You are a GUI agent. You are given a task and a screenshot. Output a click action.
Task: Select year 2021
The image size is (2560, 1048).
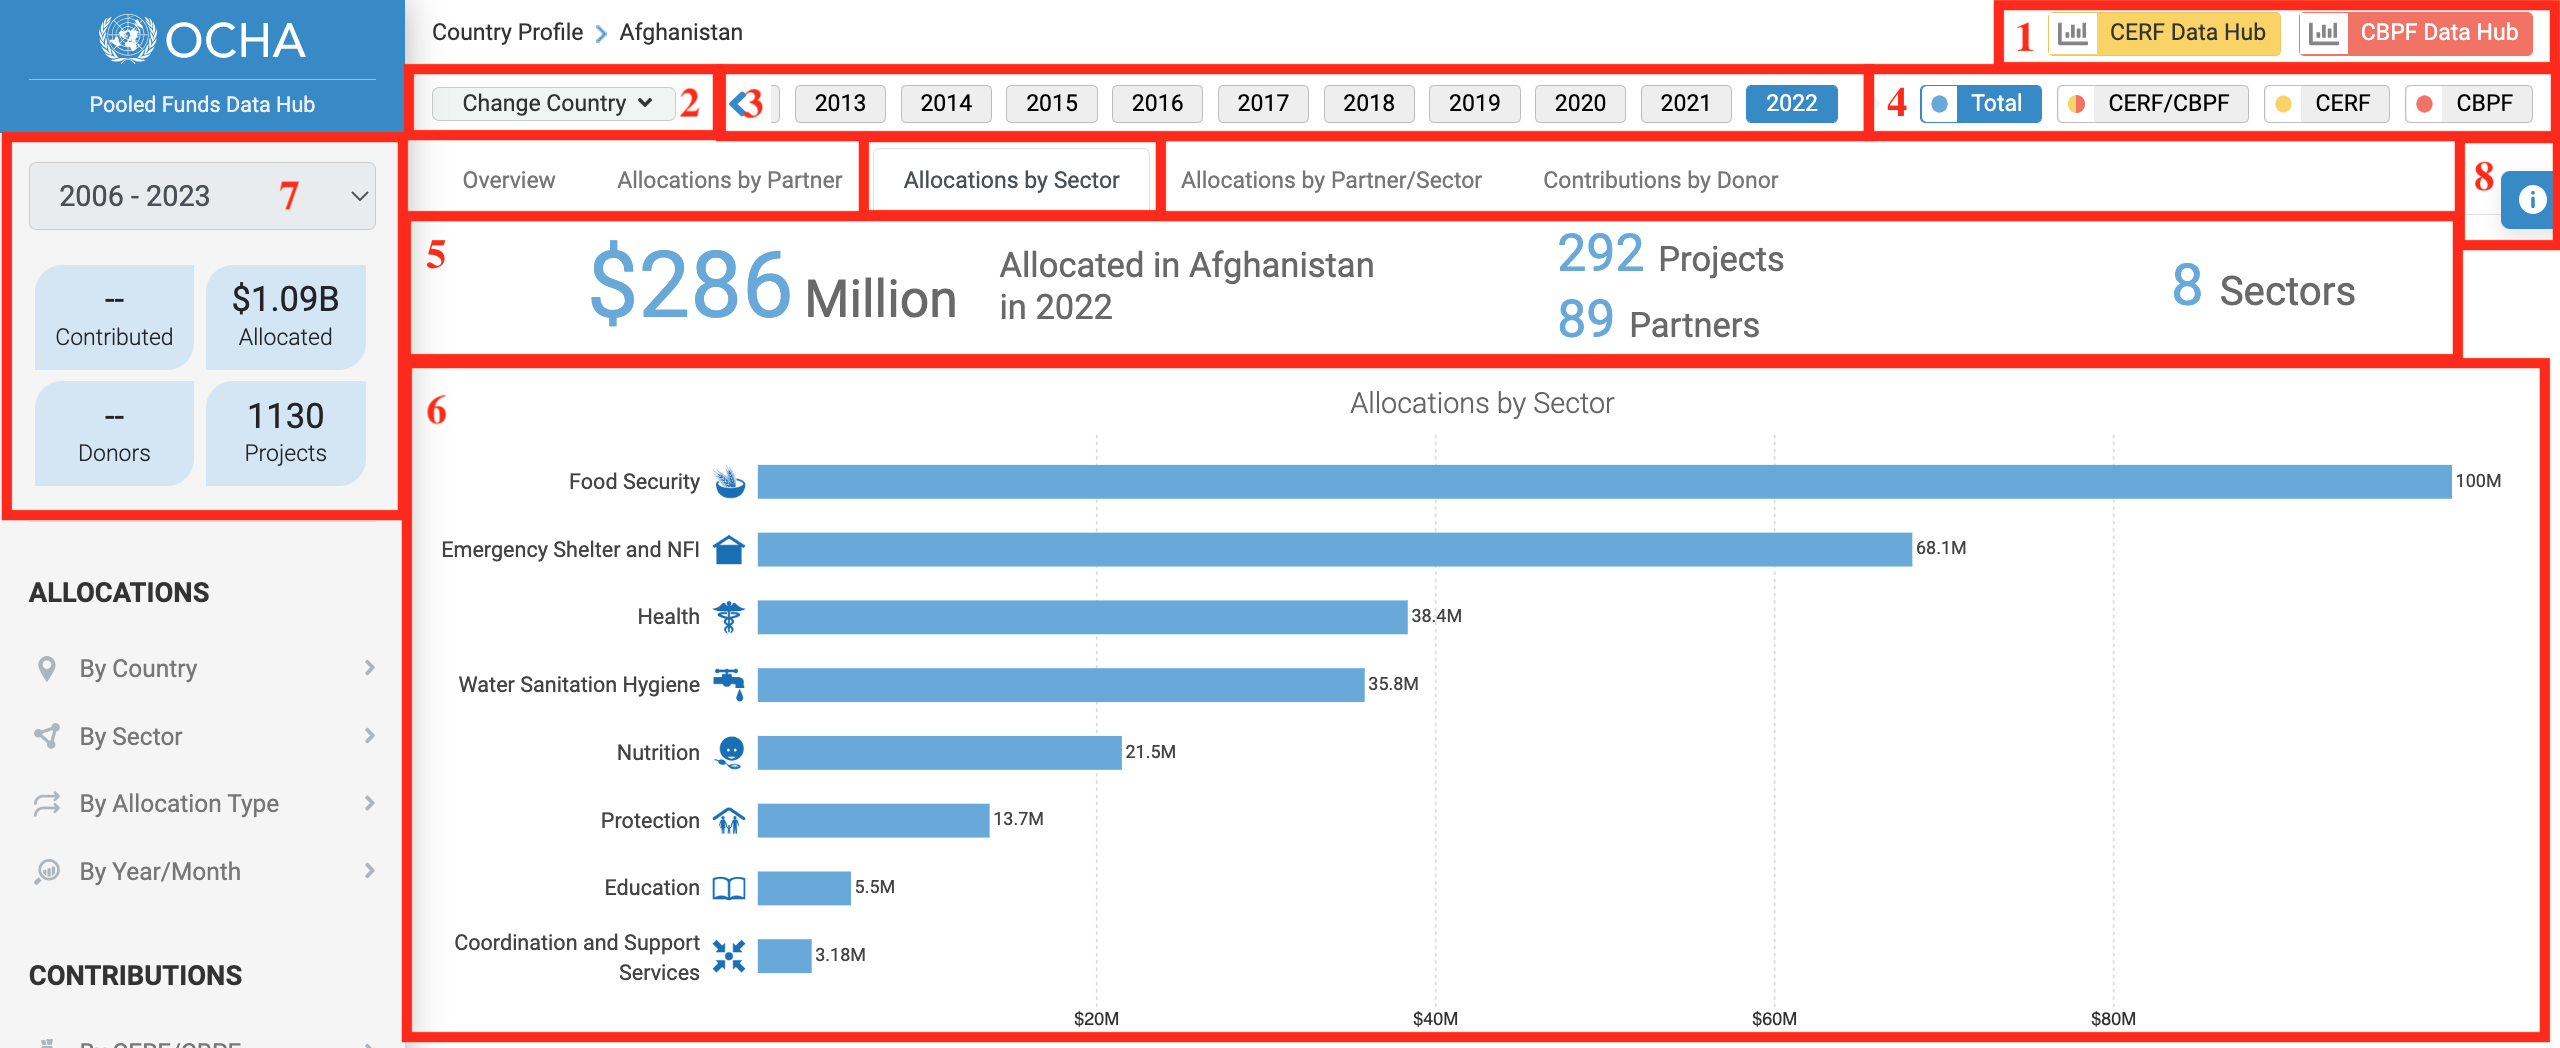(1686, 103)
